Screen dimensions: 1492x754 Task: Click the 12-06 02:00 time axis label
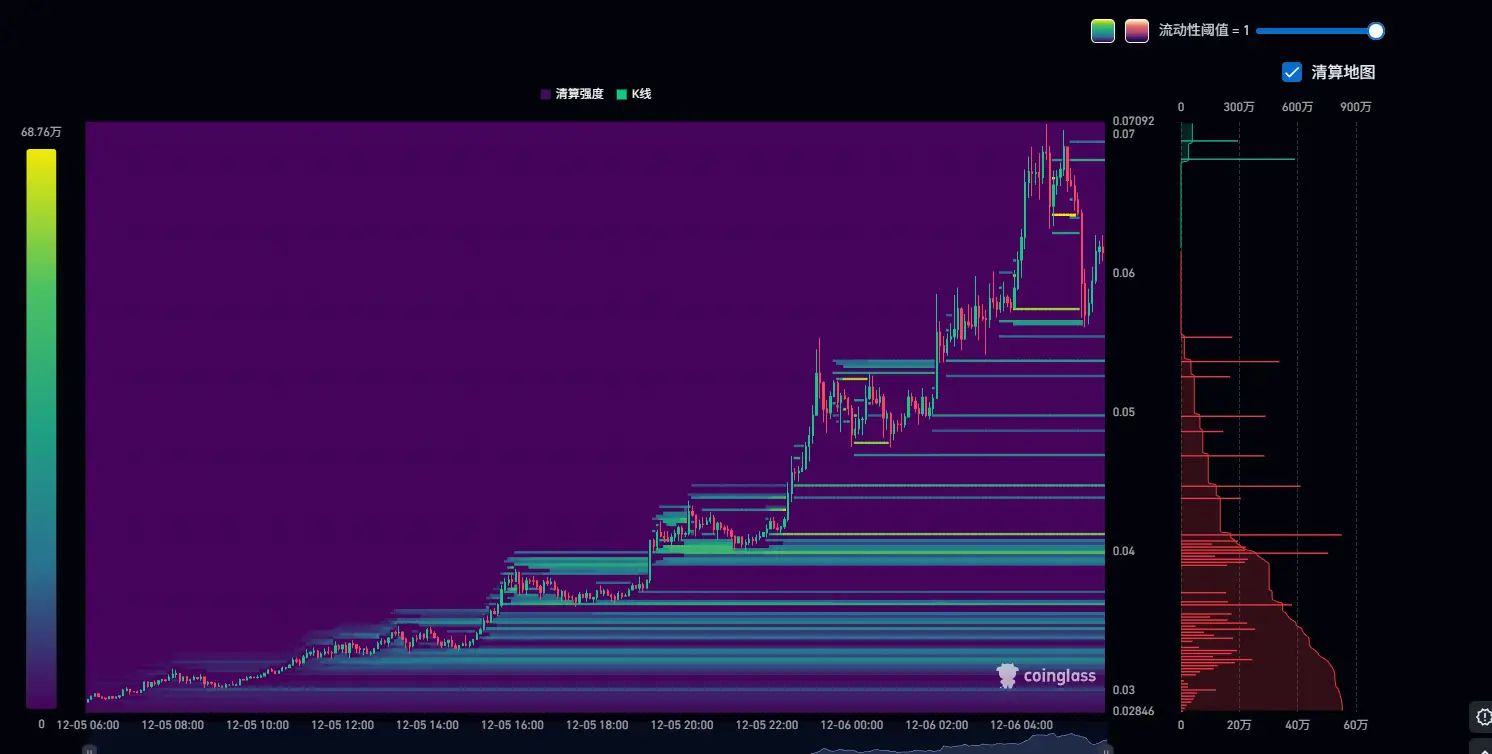tap(937, 725)
